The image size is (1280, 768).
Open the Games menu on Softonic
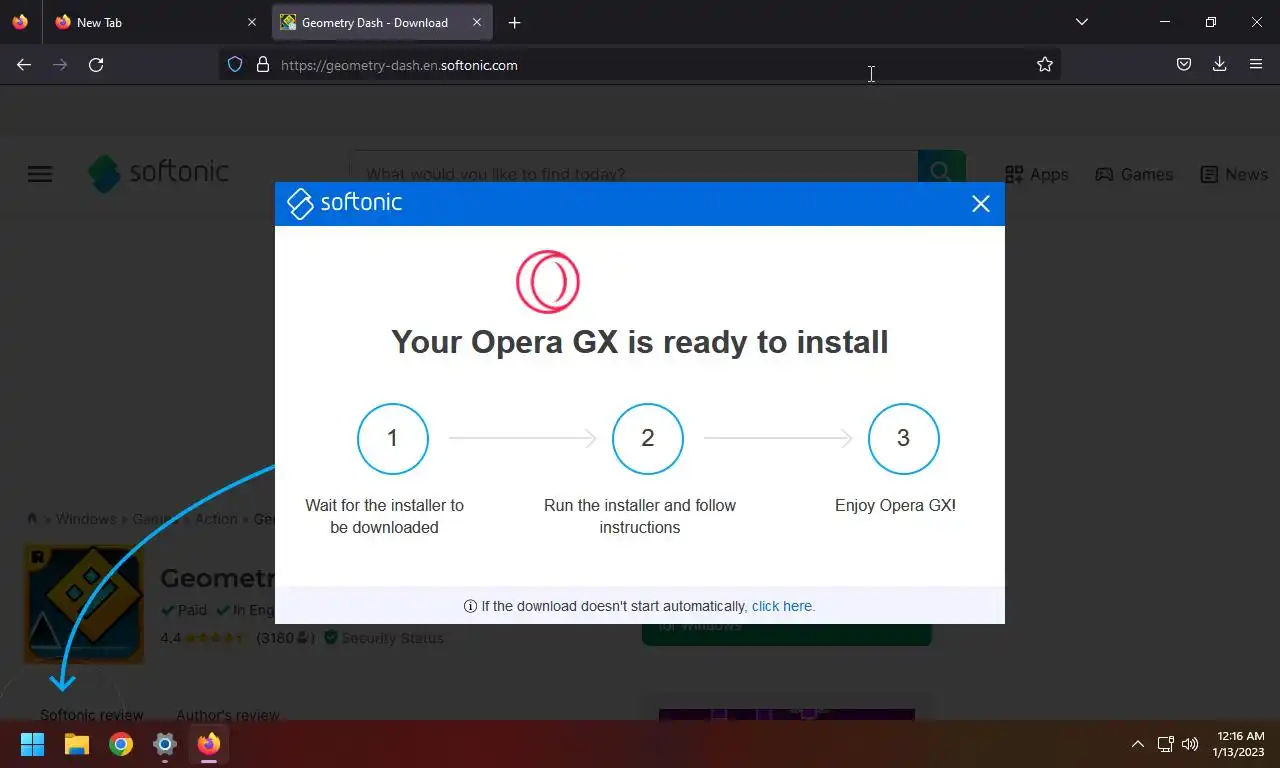point(1134,174)
